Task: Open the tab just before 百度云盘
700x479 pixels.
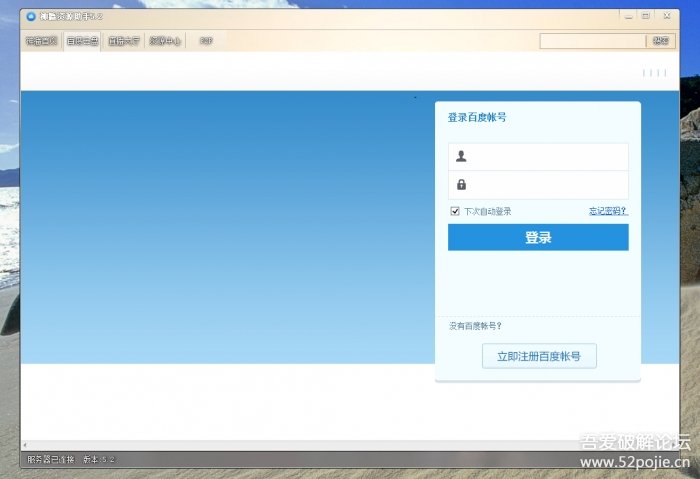Action: click(41, 41)
